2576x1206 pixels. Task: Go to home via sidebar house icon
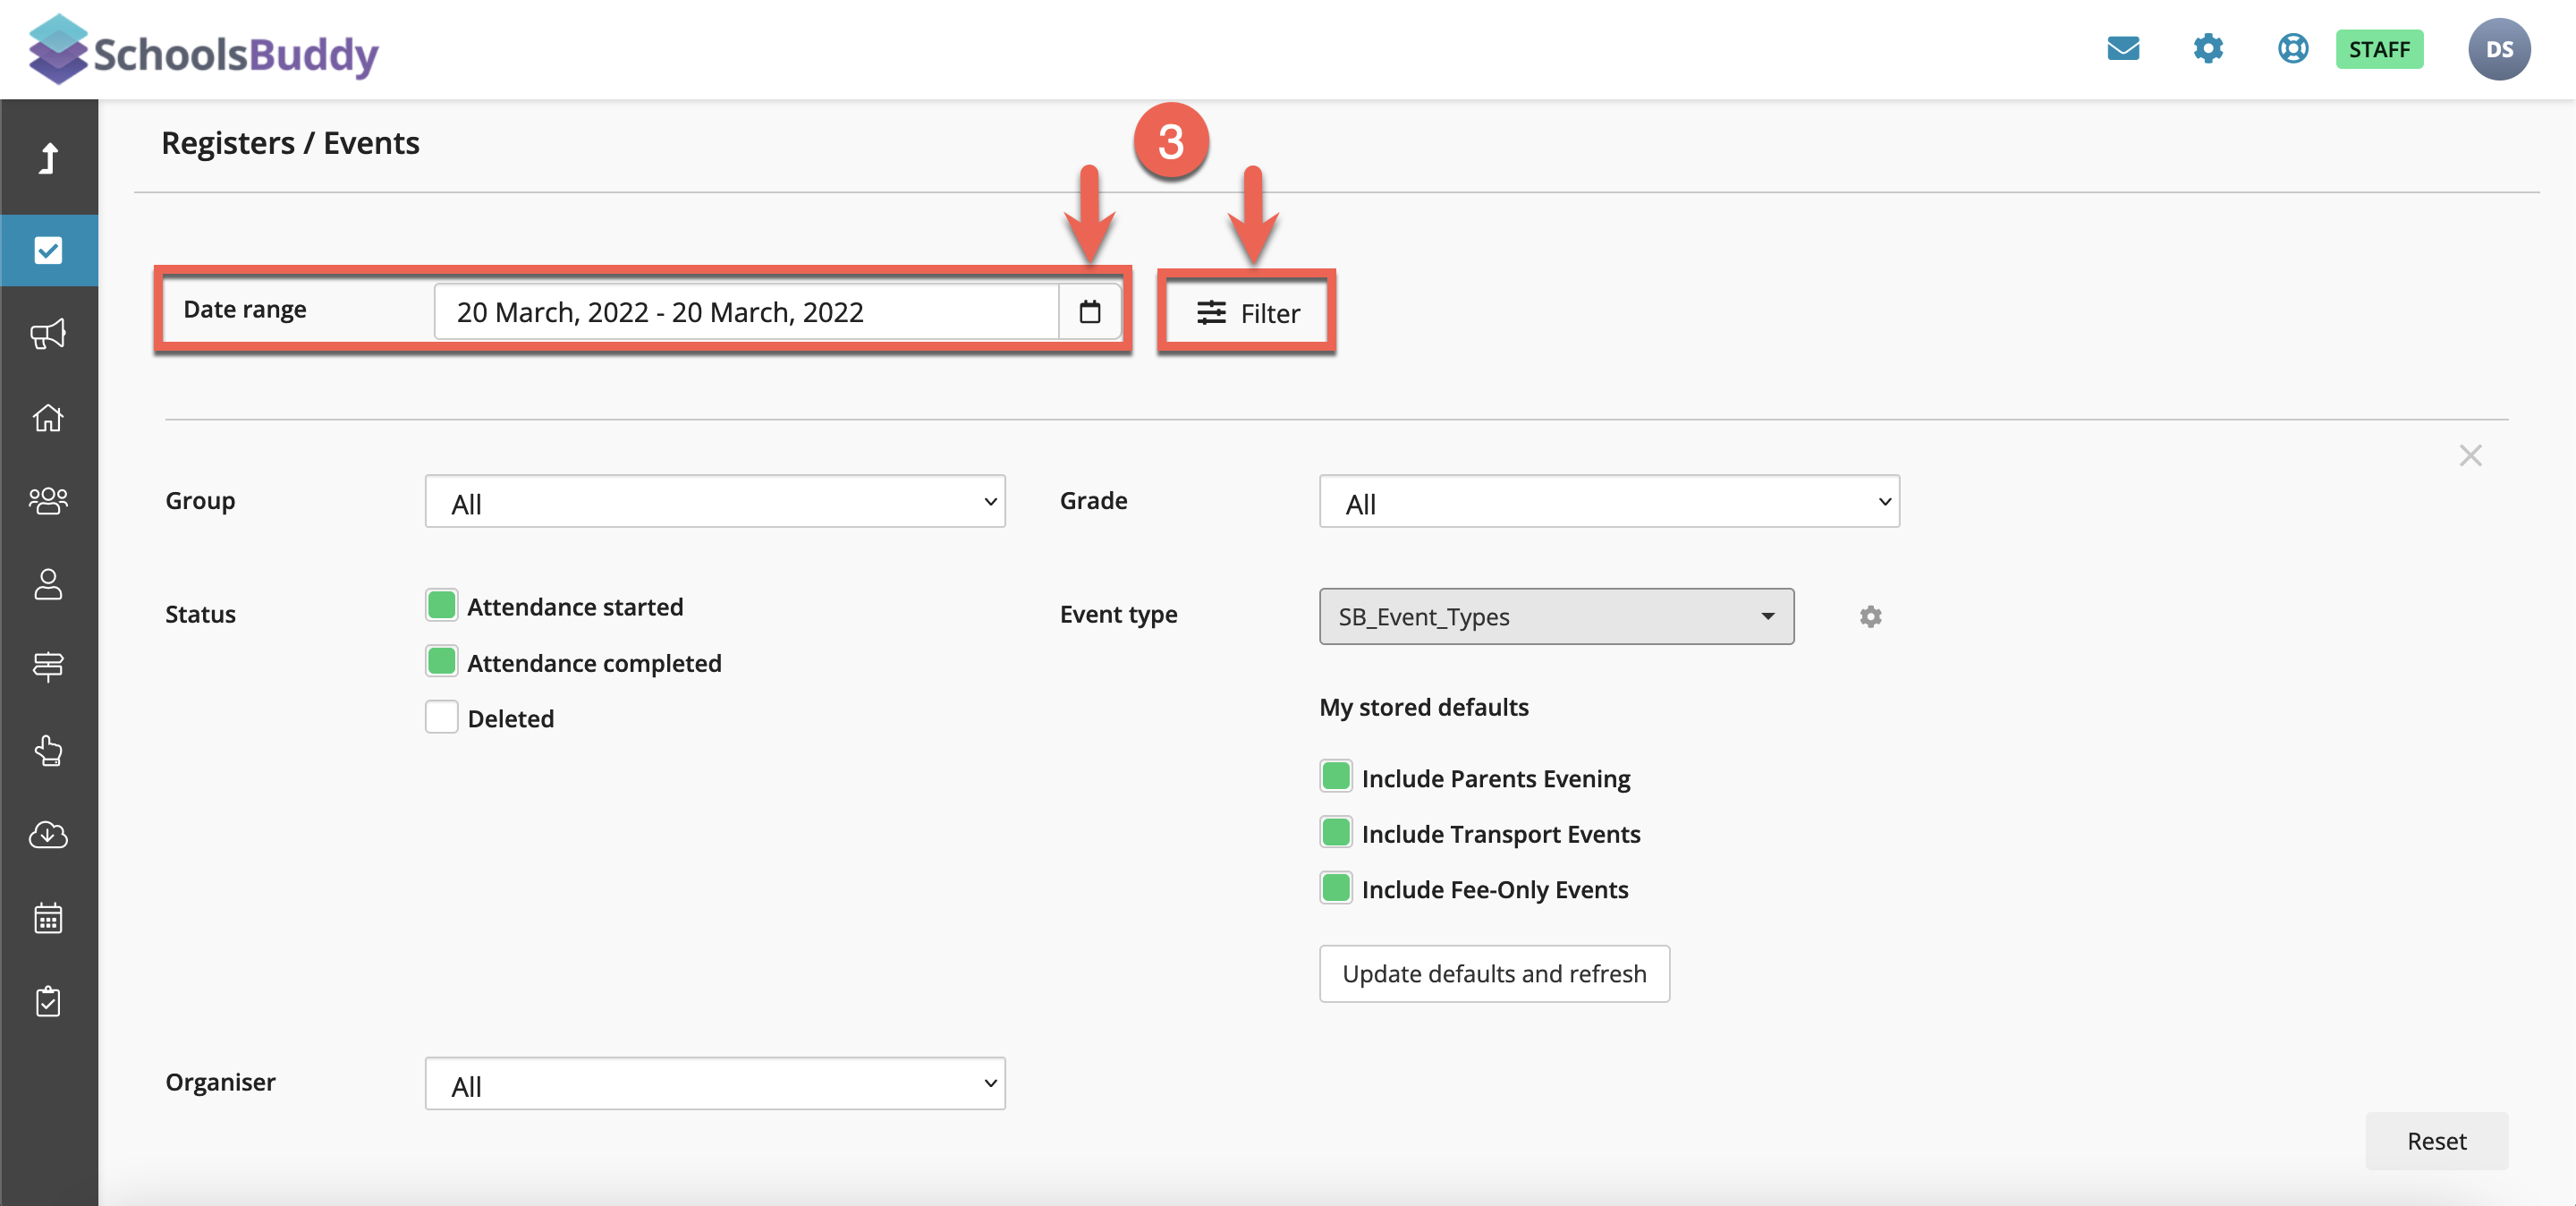click(x=48, y=417)
